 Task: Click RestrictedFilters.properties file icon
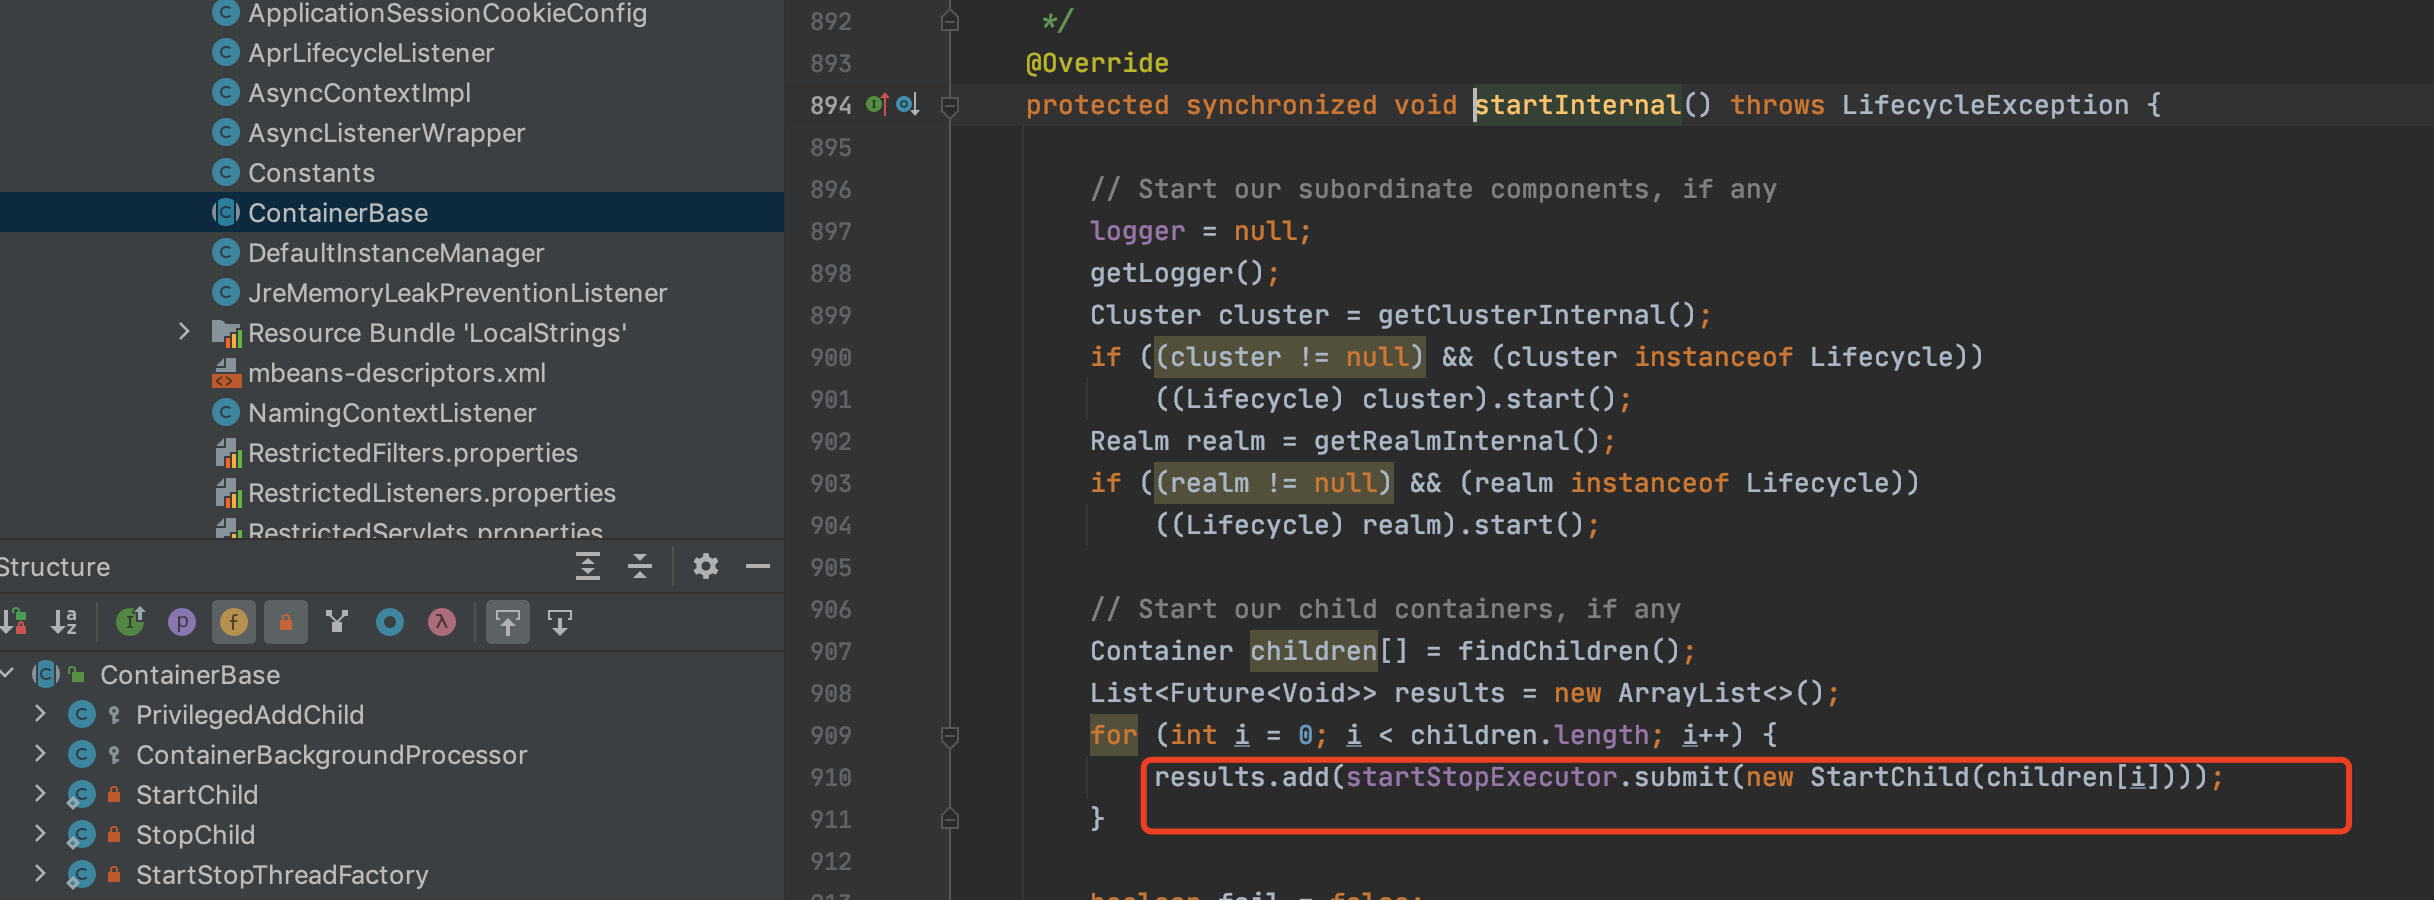[228, 453]
